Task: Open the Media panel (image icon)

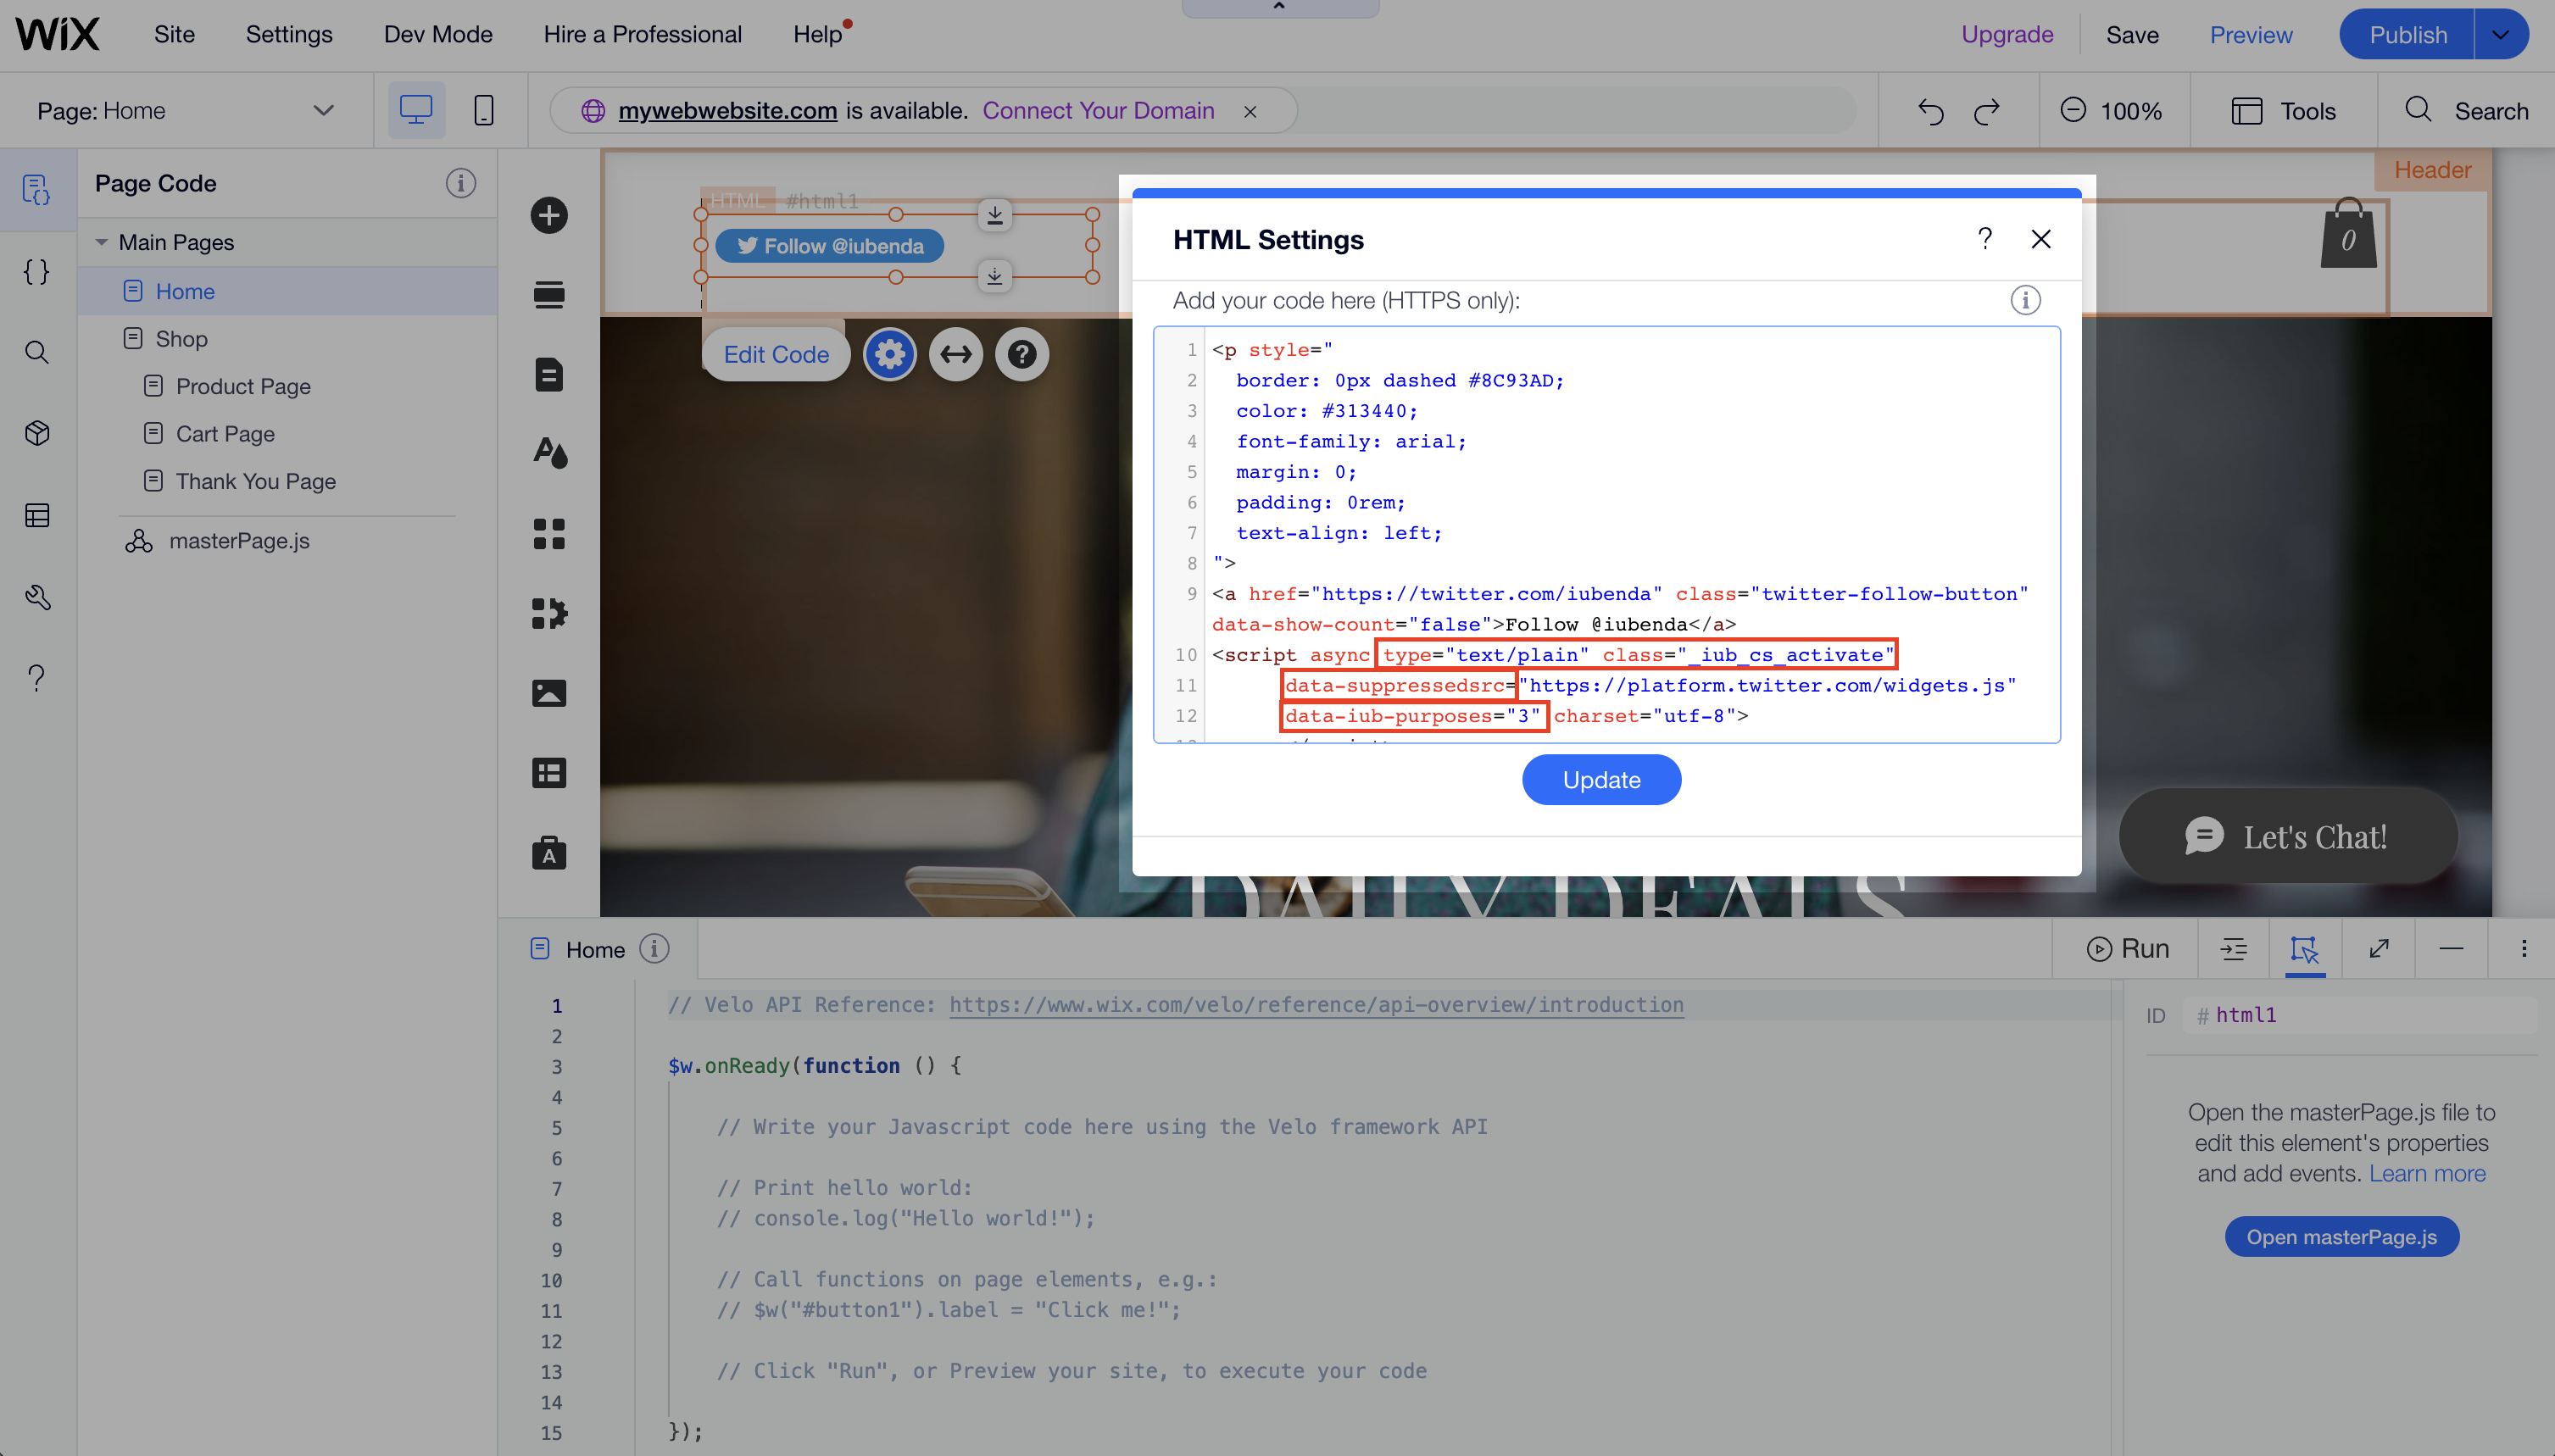Action: (x=549, y=693)
